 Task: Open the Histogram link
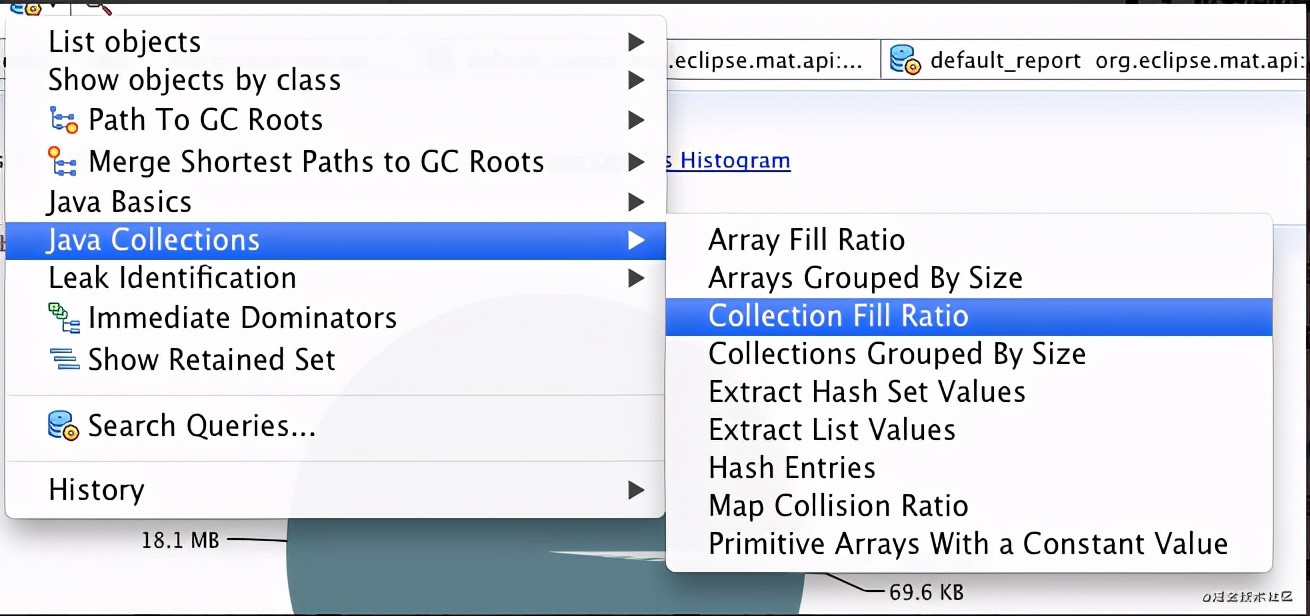(735, 160)
